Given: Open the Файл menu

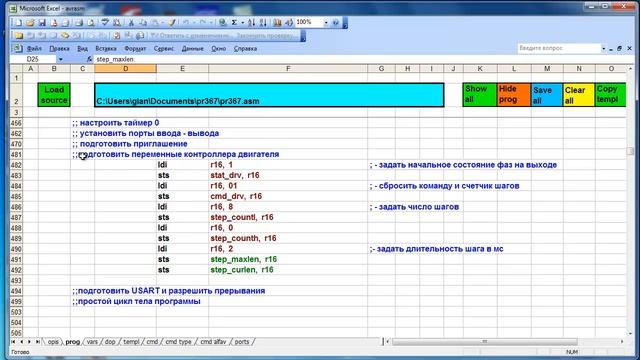Looking at the screenshot, I should [x=34, y=49].
